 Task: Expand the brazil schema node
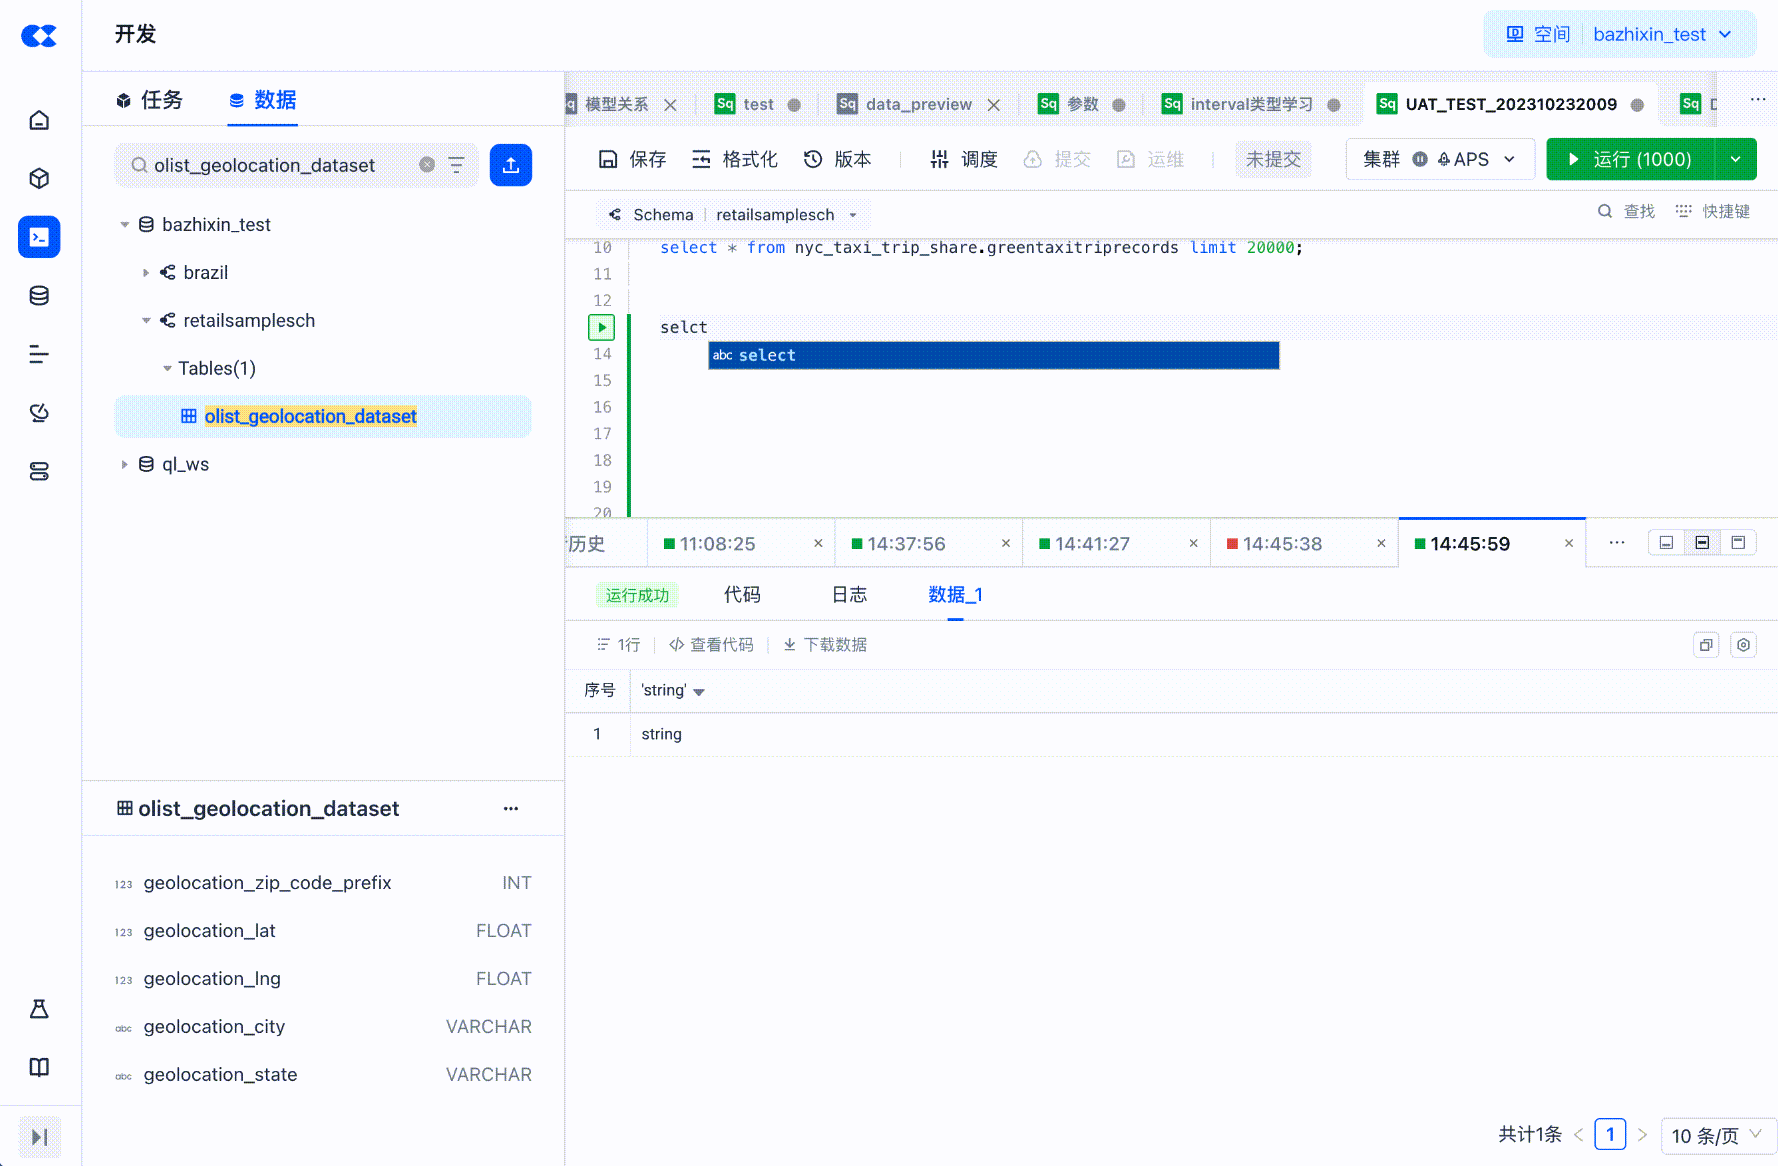(146, 273)
